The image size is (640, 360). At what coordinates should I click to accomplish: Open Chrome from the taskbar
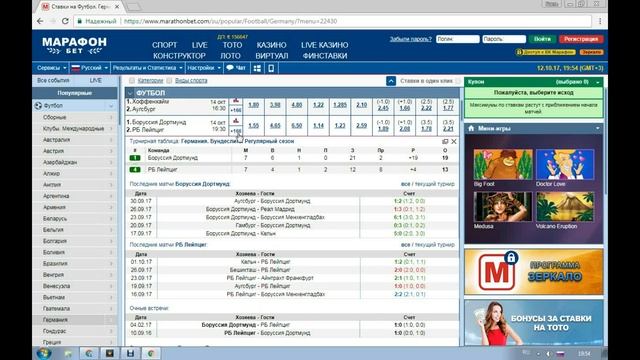click(x=151, y=353)
